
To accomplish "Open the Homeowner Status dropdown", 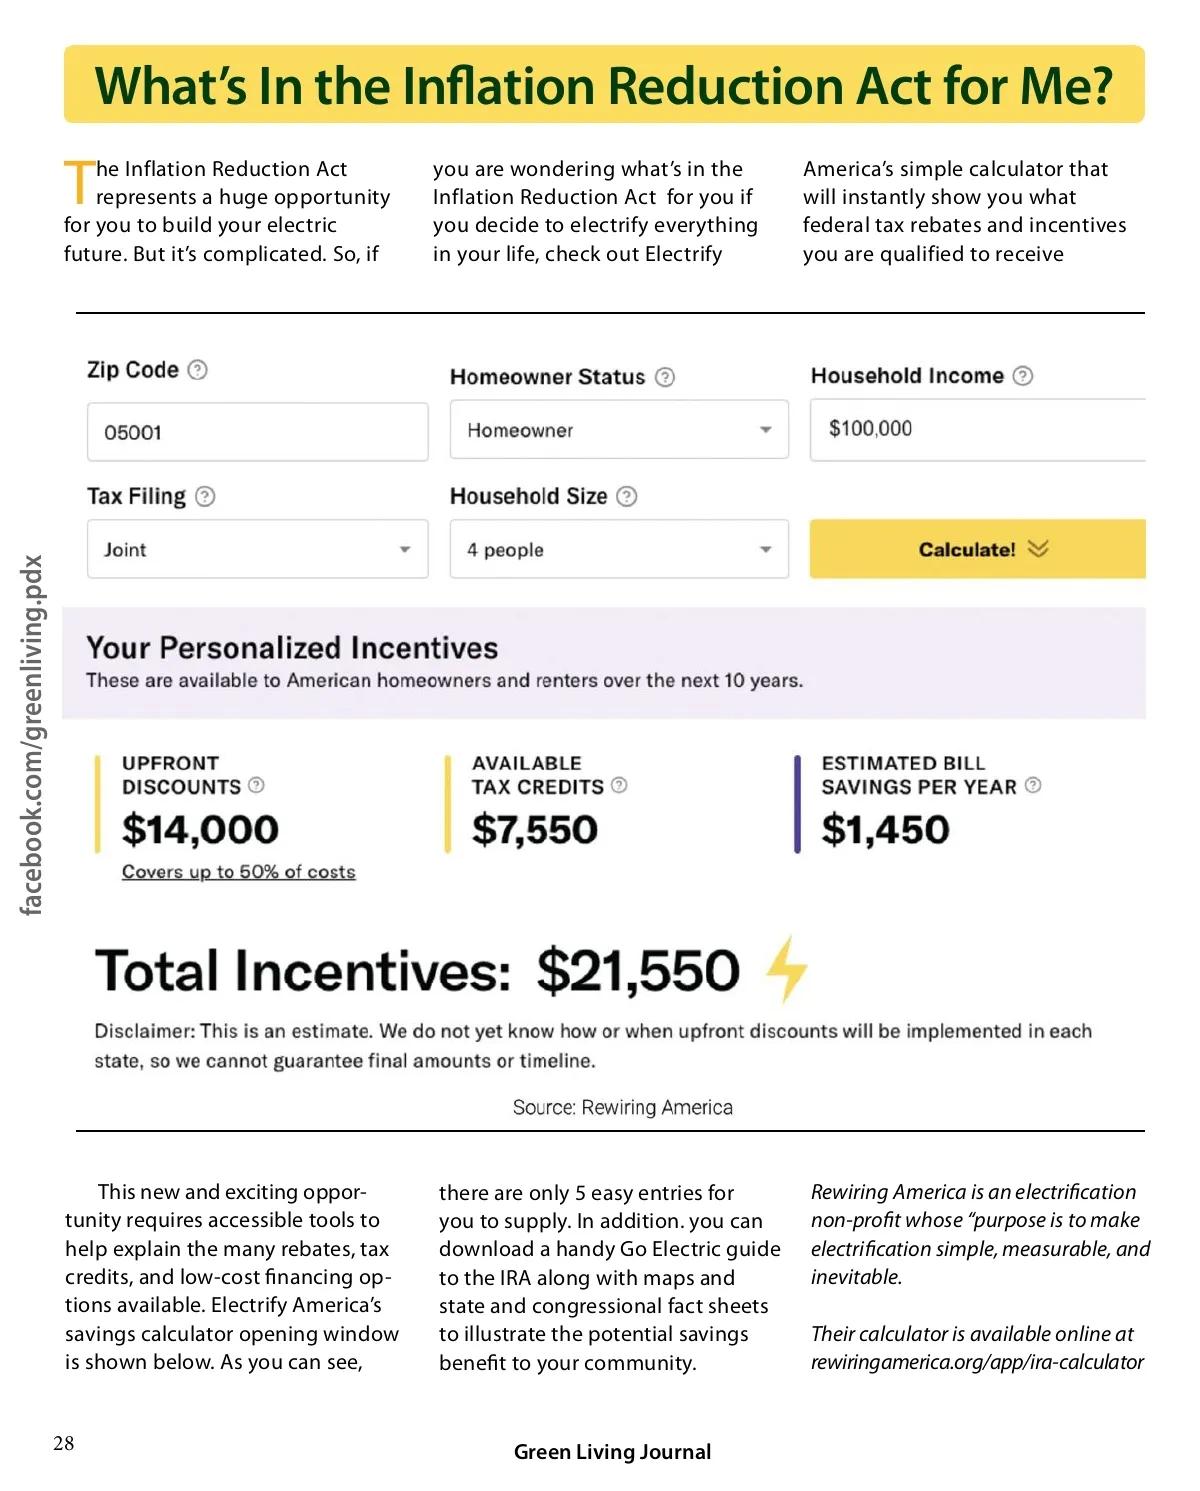I will (619, 430).
